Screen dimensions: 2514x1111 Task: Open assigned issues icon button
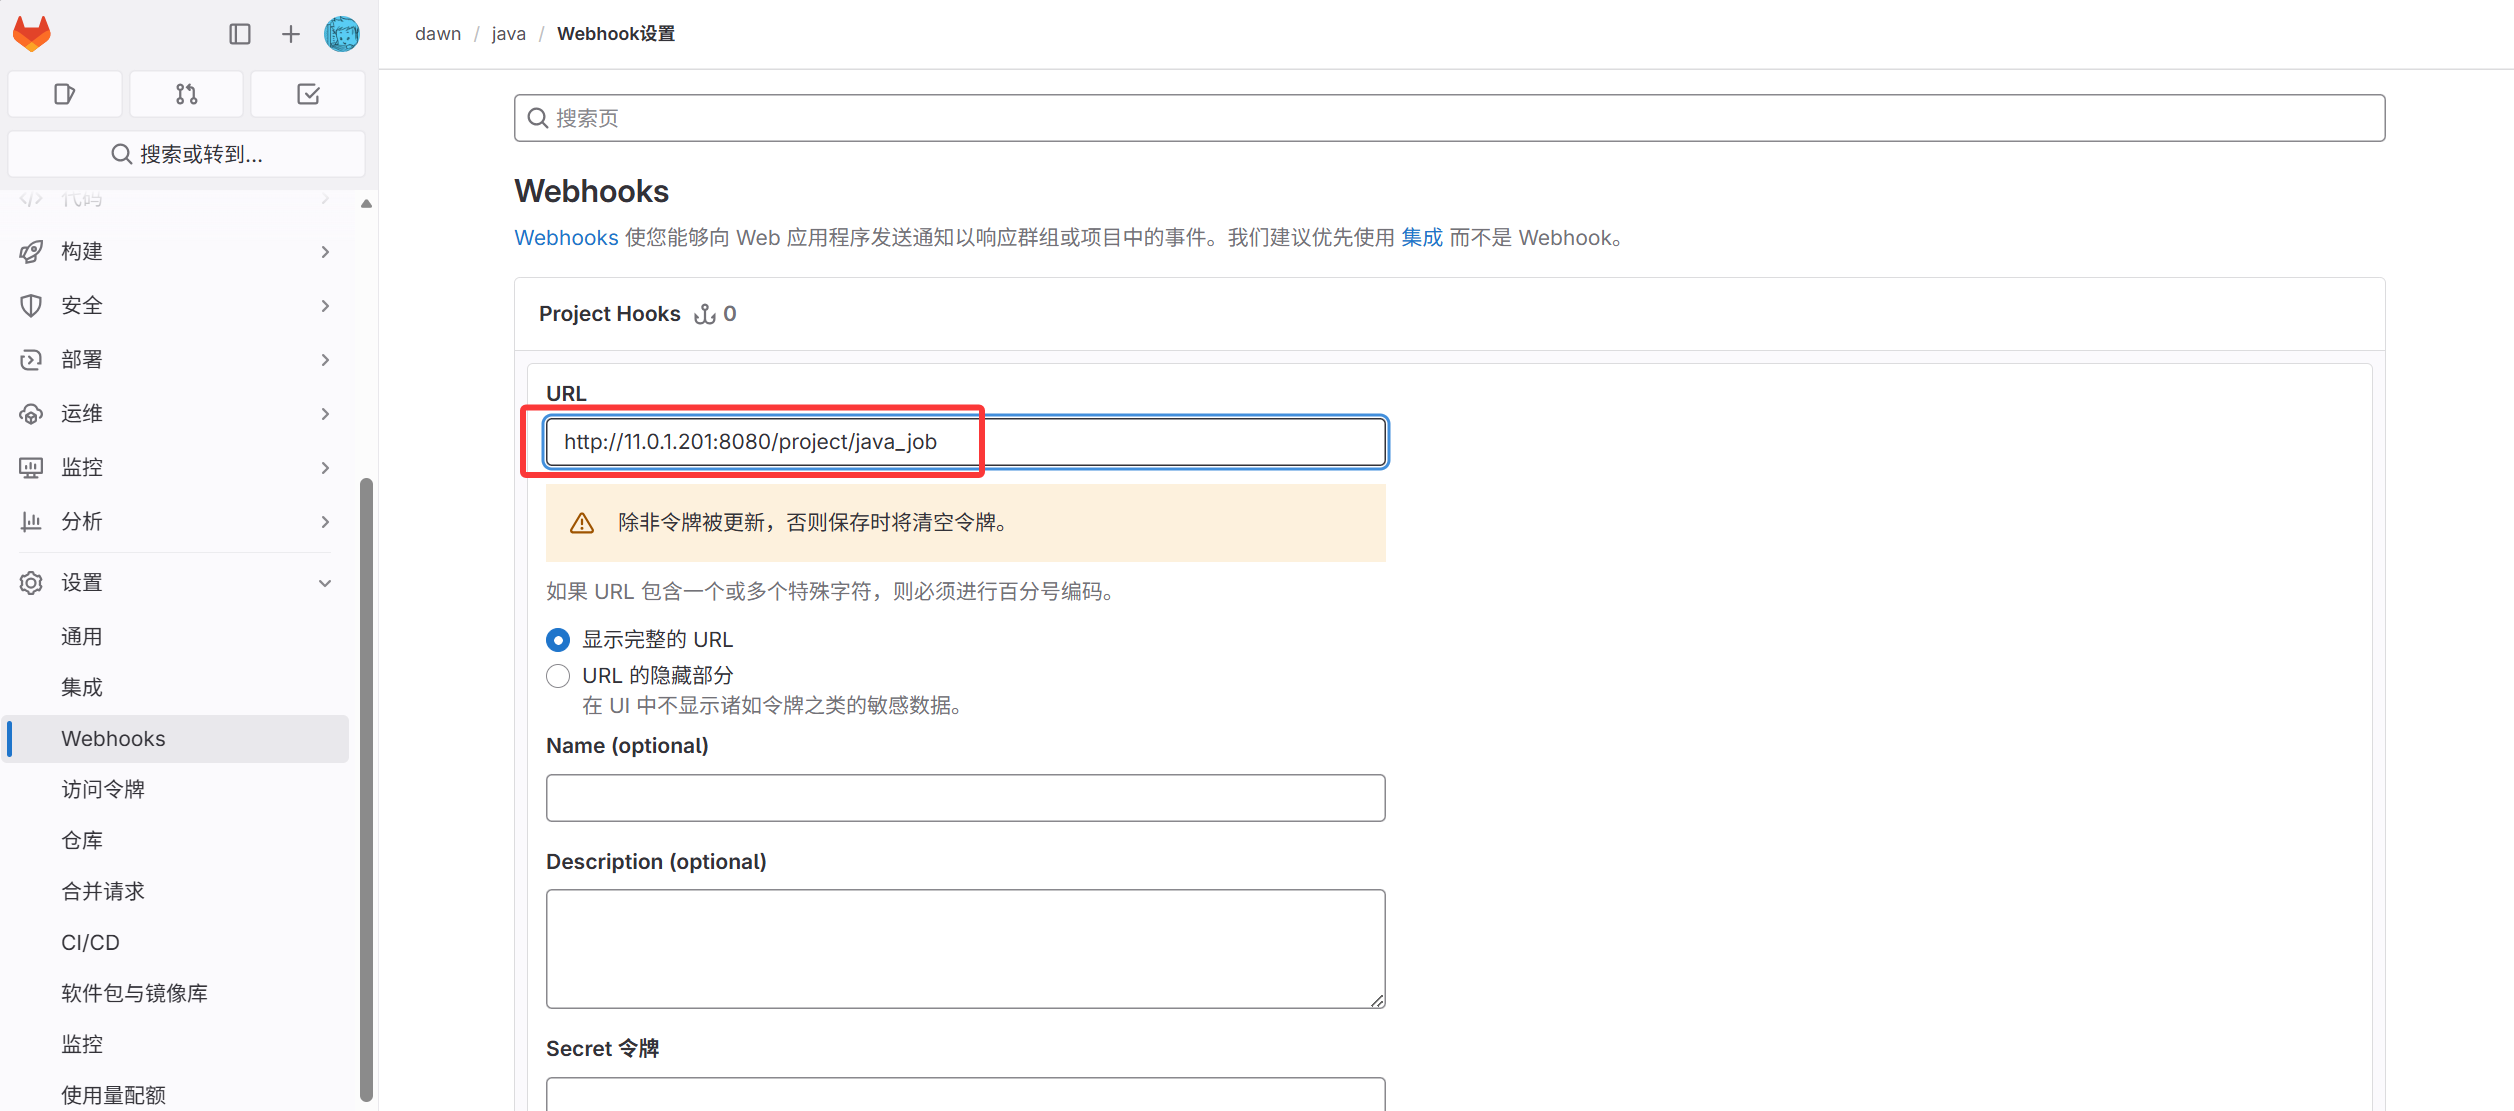tap(65, 94)
